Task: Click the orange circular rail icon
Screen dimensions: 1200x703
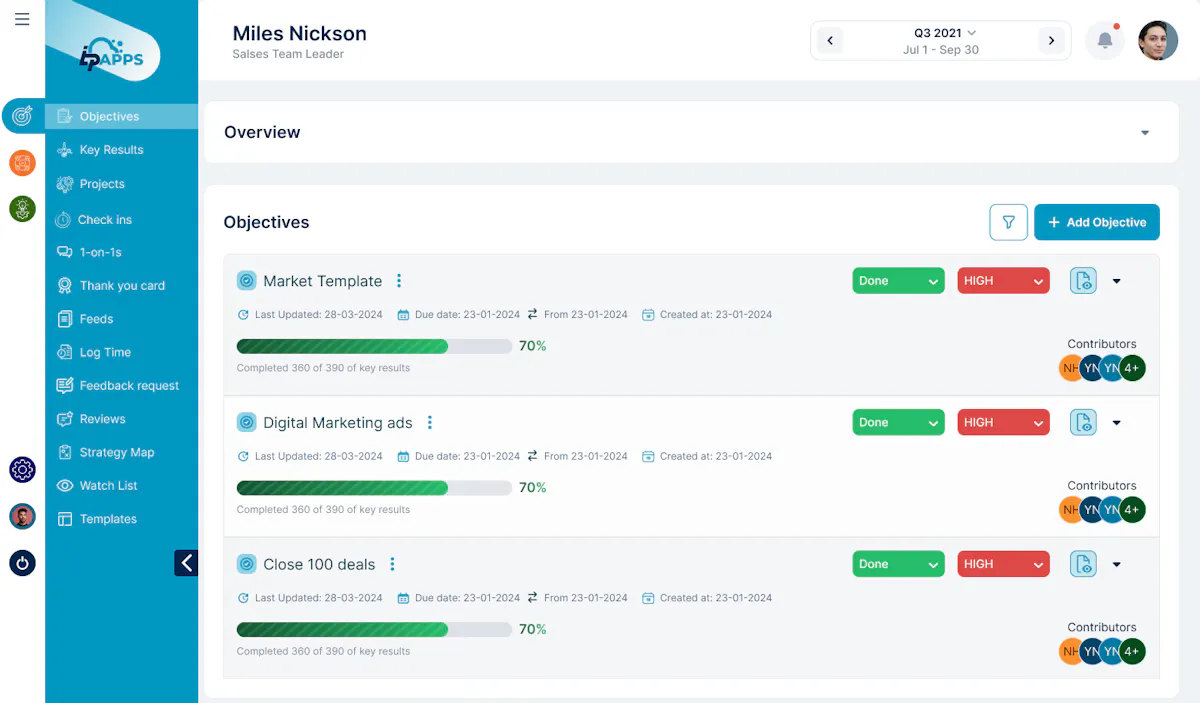Action: (22, 162)
